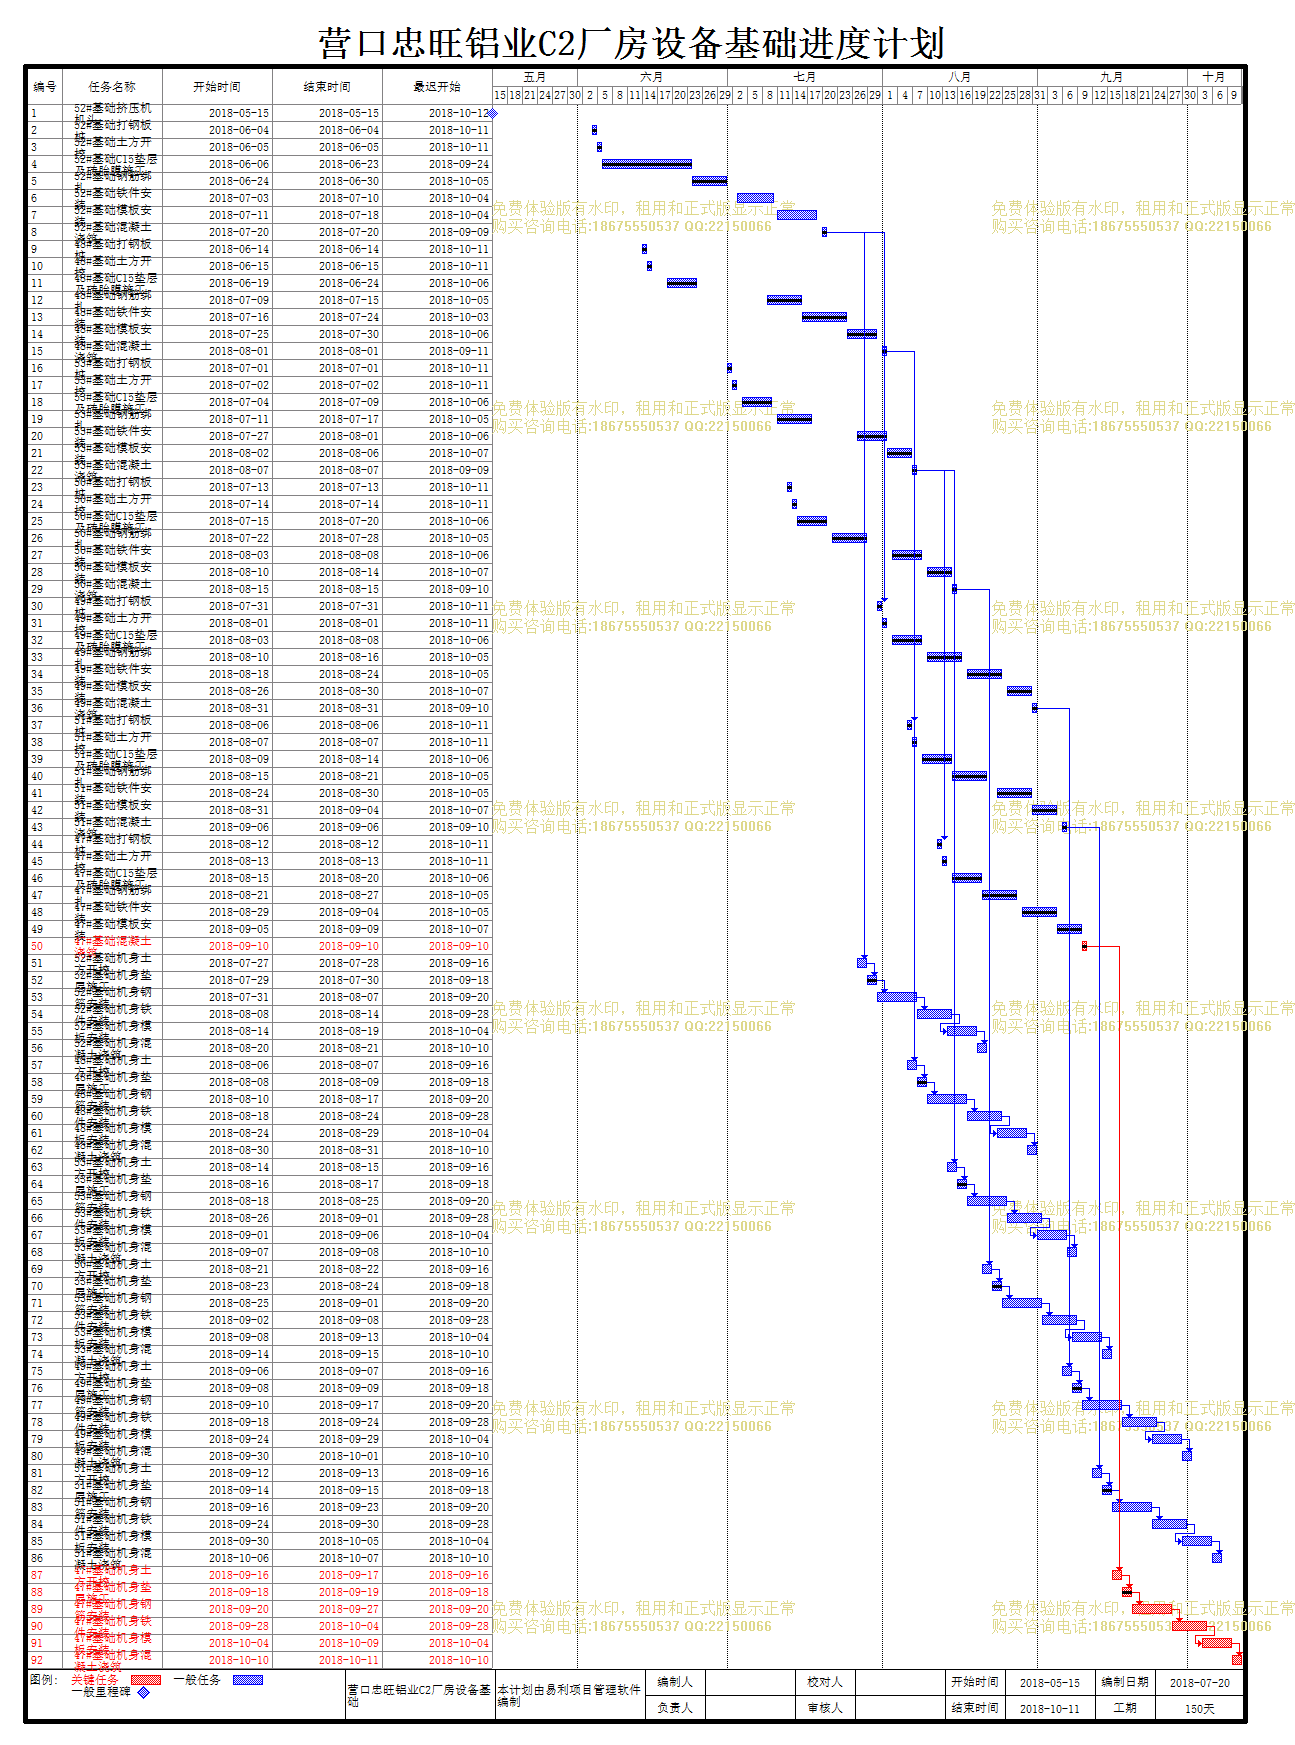
Task: Click the 审核人 field label in footer
Action: pyautogui.click(x=825, y=1708)
